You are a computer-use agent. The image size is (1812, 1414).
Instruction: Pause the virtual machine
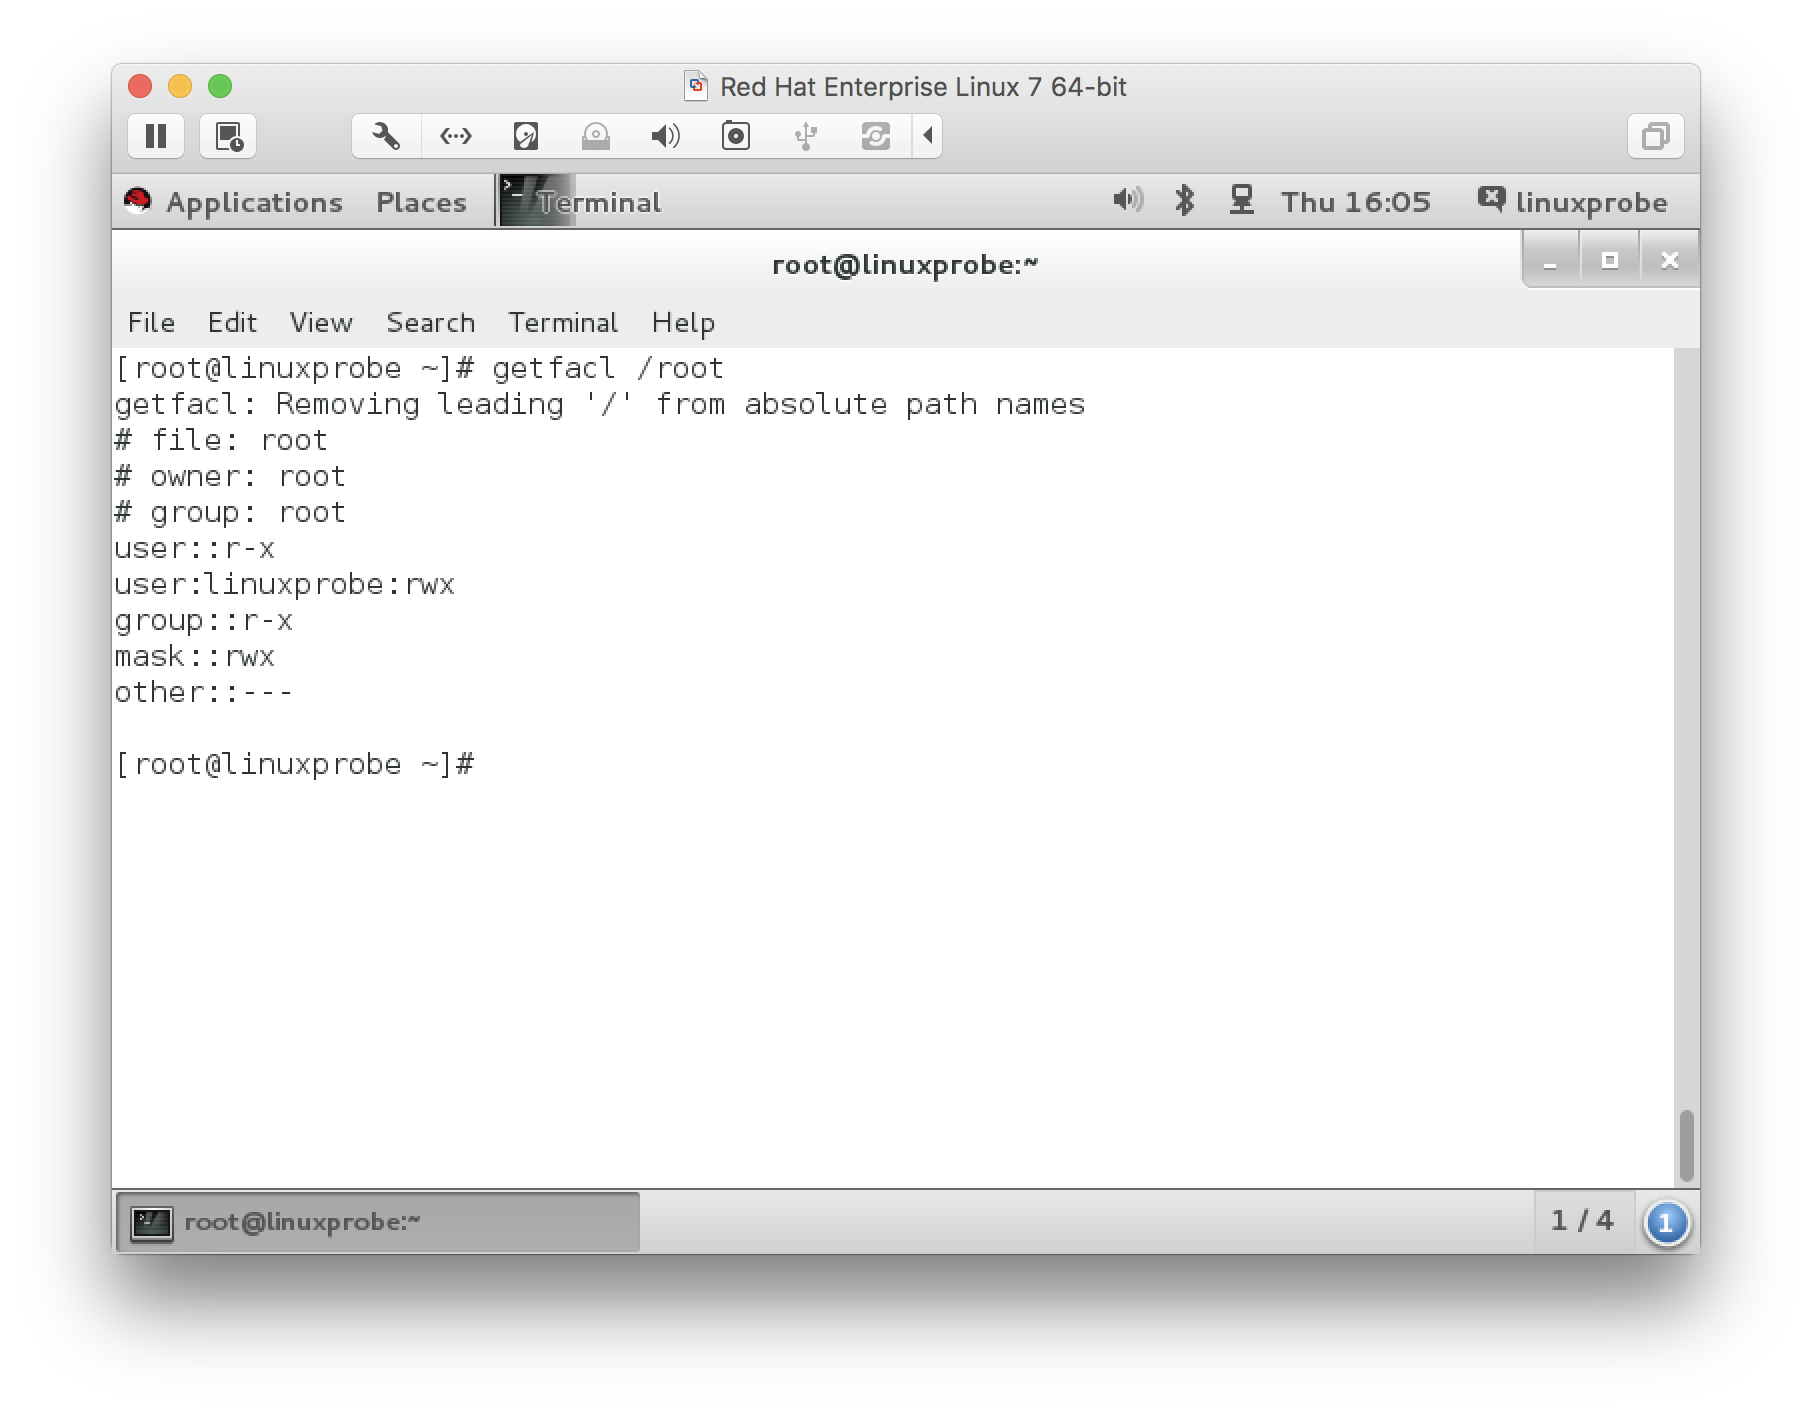click(156, 136)
